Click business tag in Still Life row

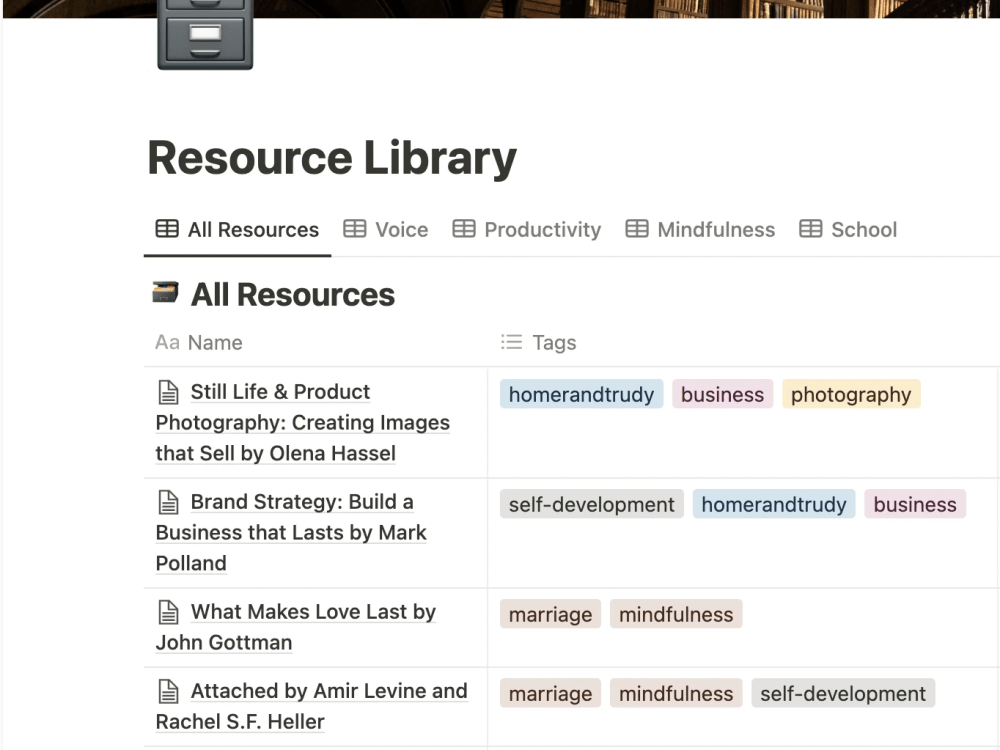point(723,395)
